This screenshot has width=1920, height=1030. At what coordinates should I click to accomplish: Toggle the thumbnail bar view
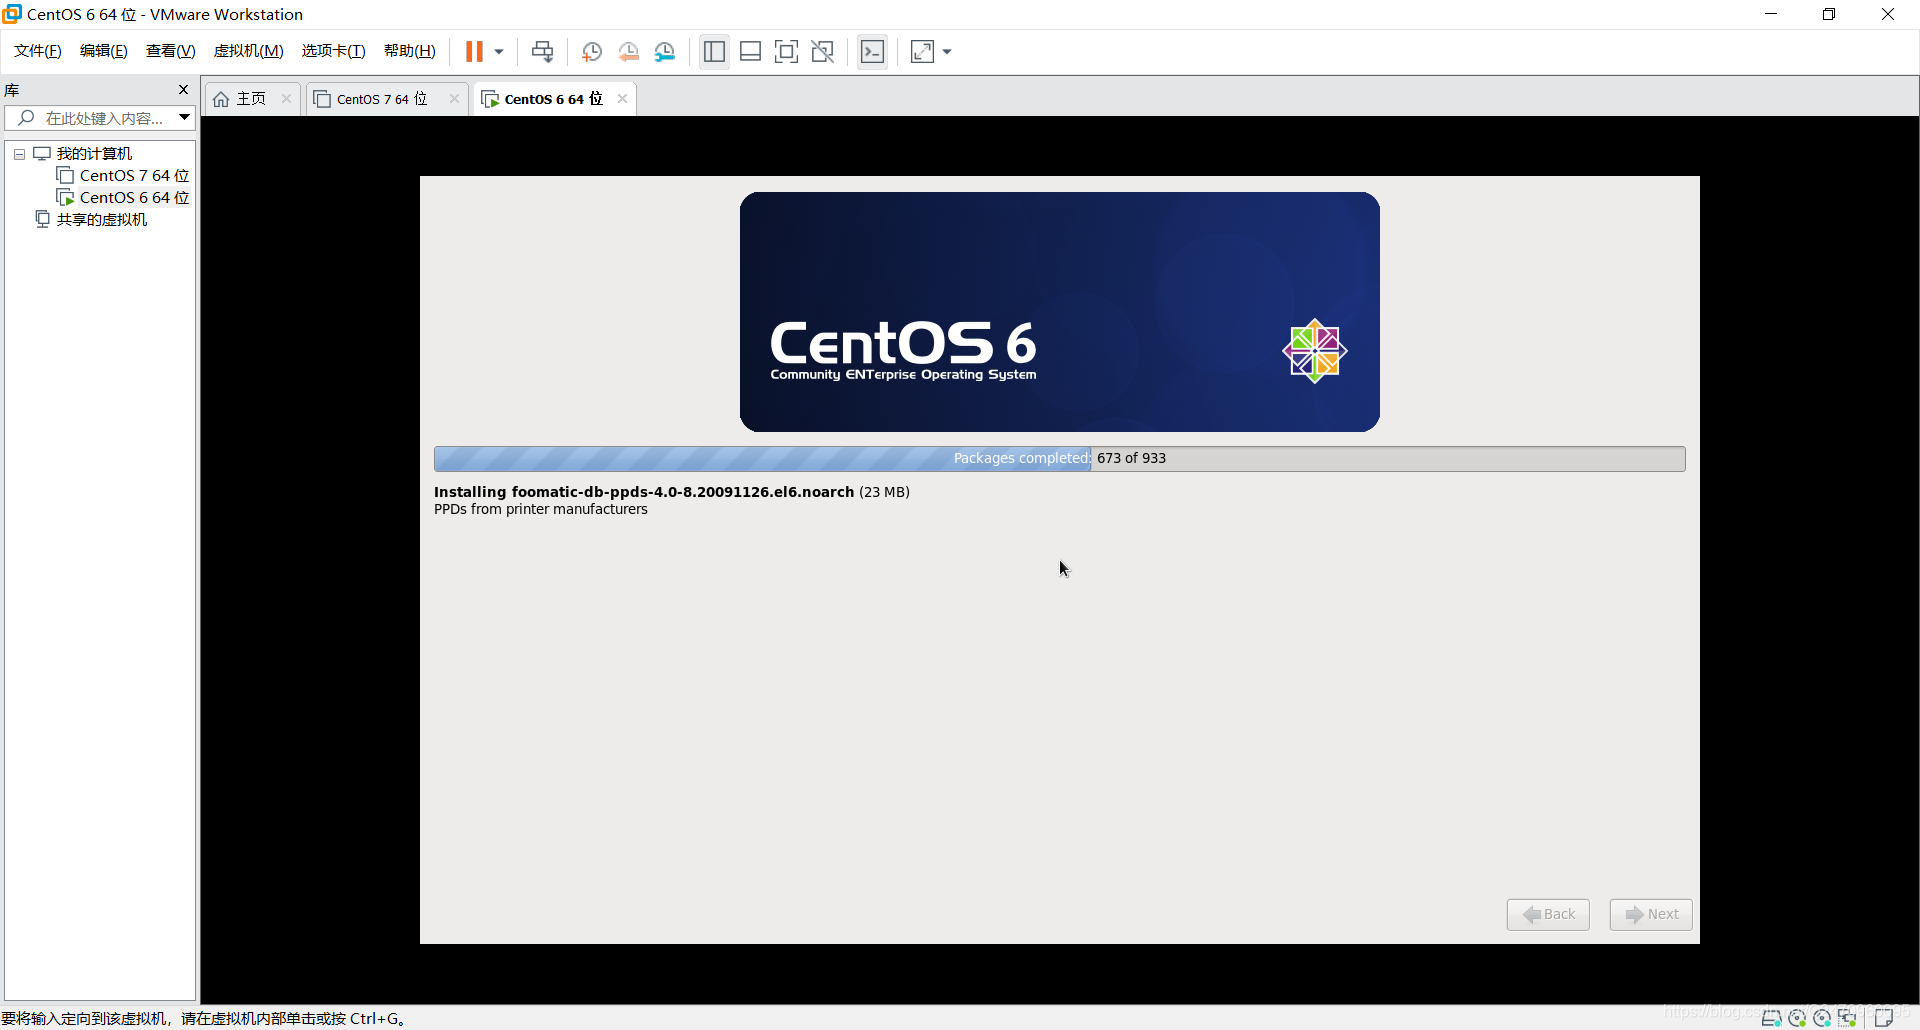tap(750, 51)
